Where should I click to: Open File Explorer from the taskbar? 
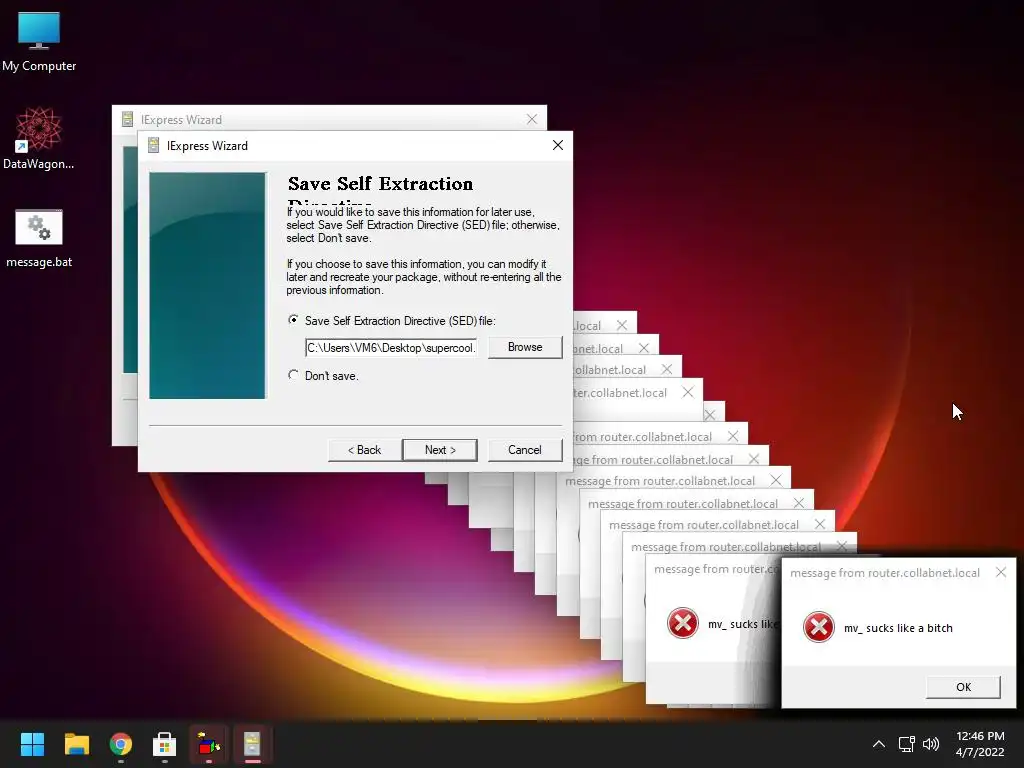tap(76, 744)
